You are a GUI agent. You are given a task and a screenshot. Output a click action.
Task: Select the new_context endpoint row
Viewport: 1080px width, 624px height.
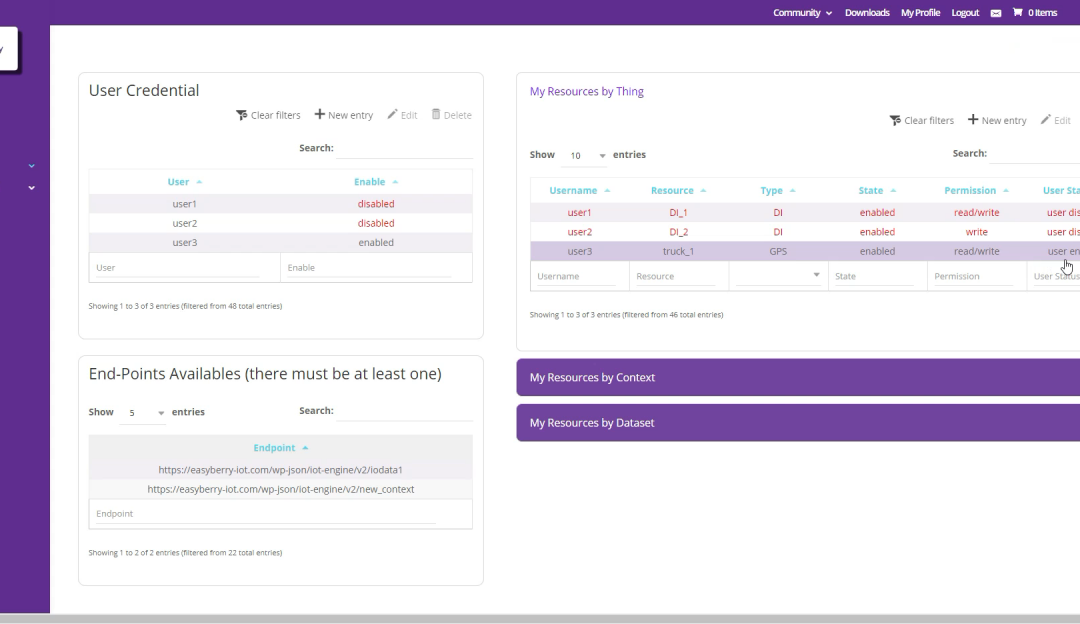(280, 489)
